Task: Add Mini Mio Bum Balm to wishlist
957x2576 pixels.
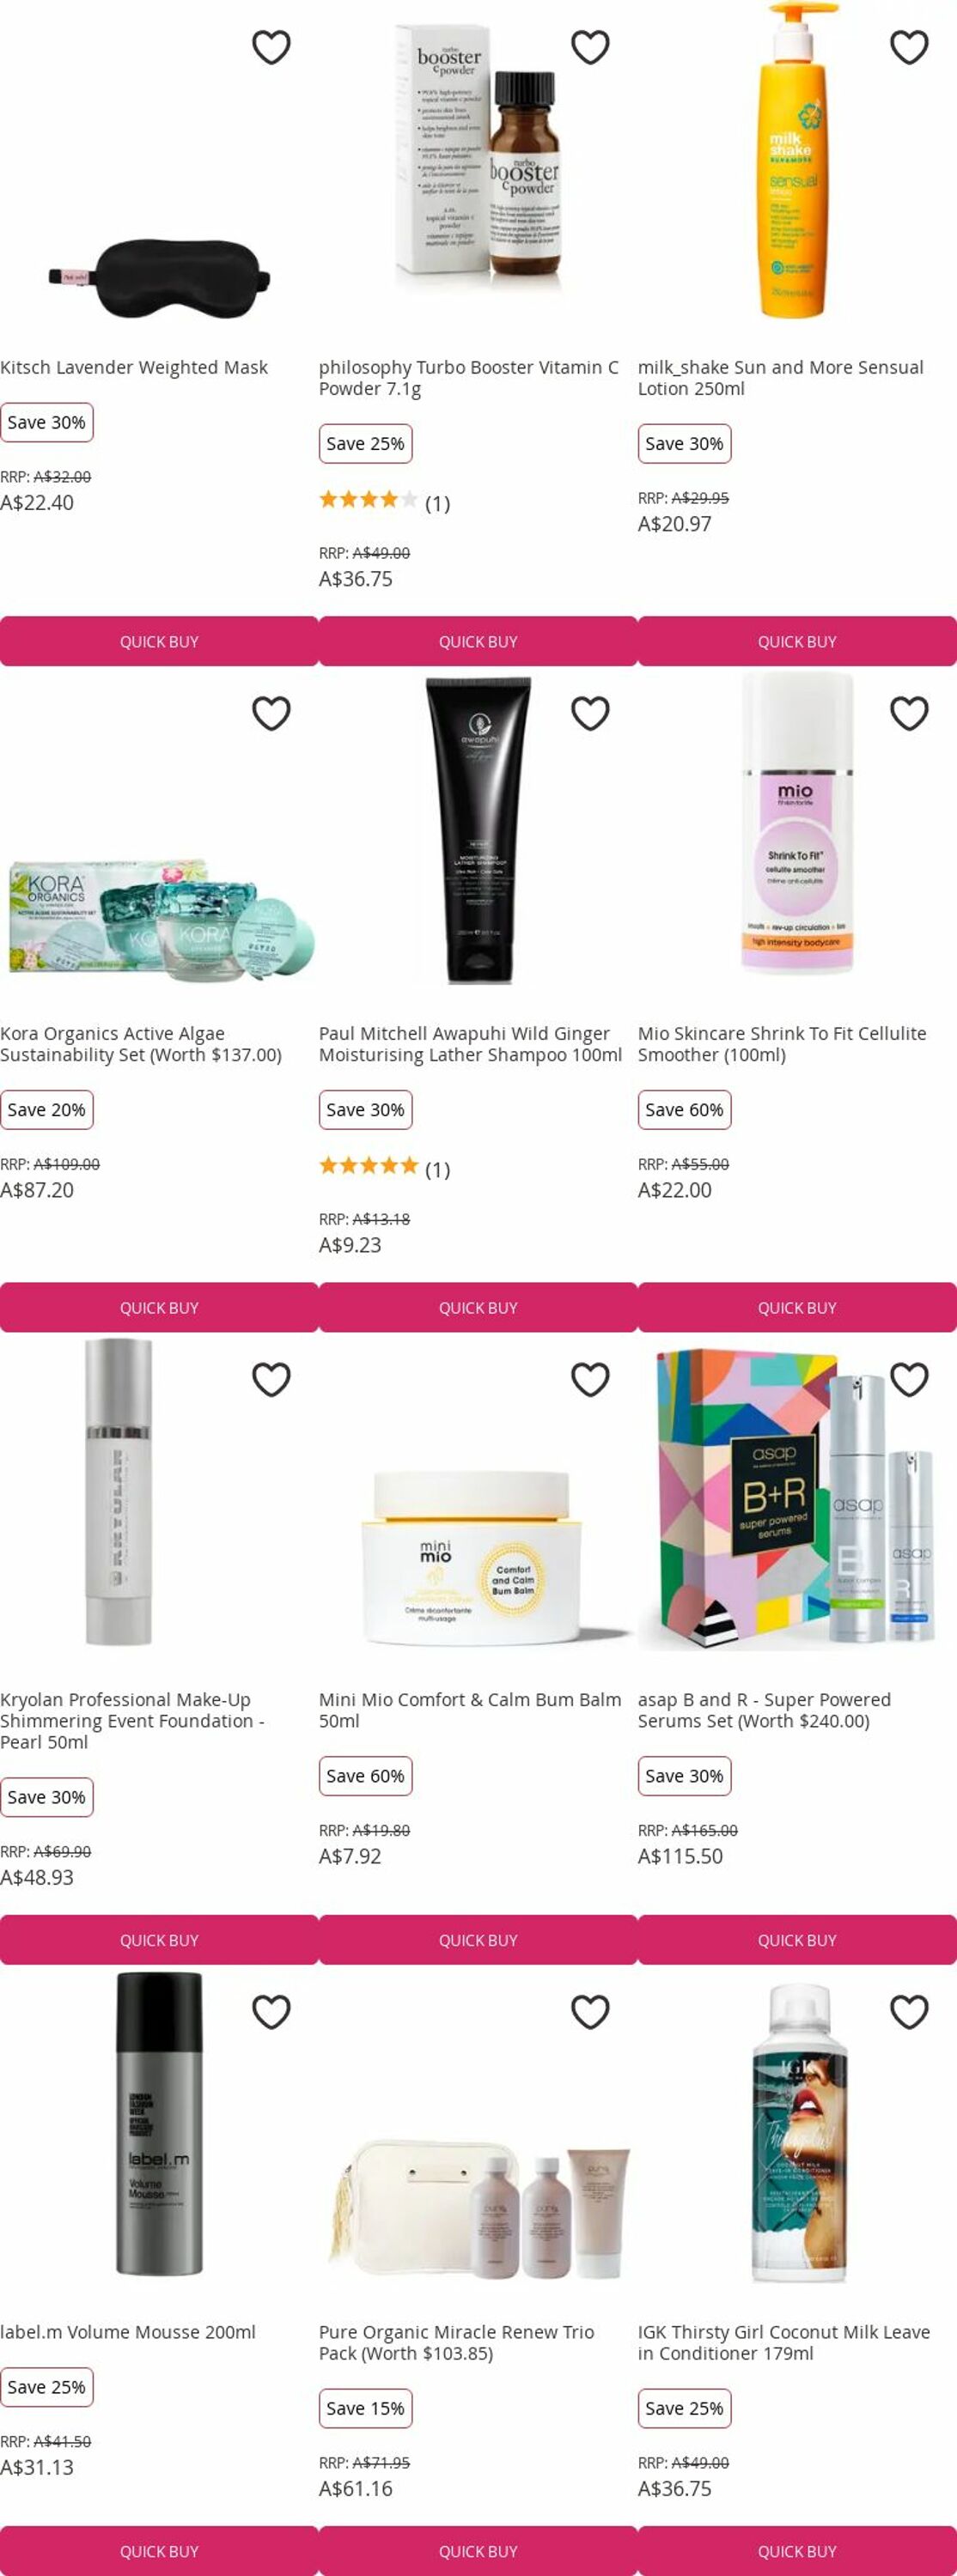Action: pyautogui.click(x=590, y=1379)
